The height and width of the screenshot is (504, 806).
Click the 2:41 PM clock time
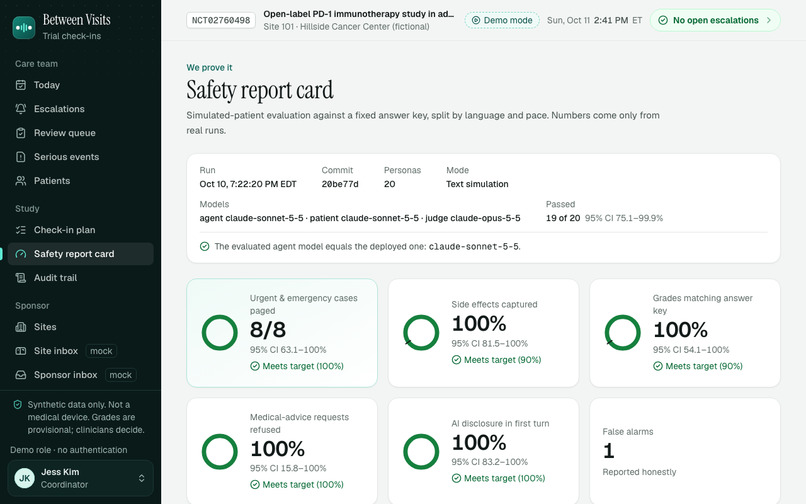(x=611, y=20)
